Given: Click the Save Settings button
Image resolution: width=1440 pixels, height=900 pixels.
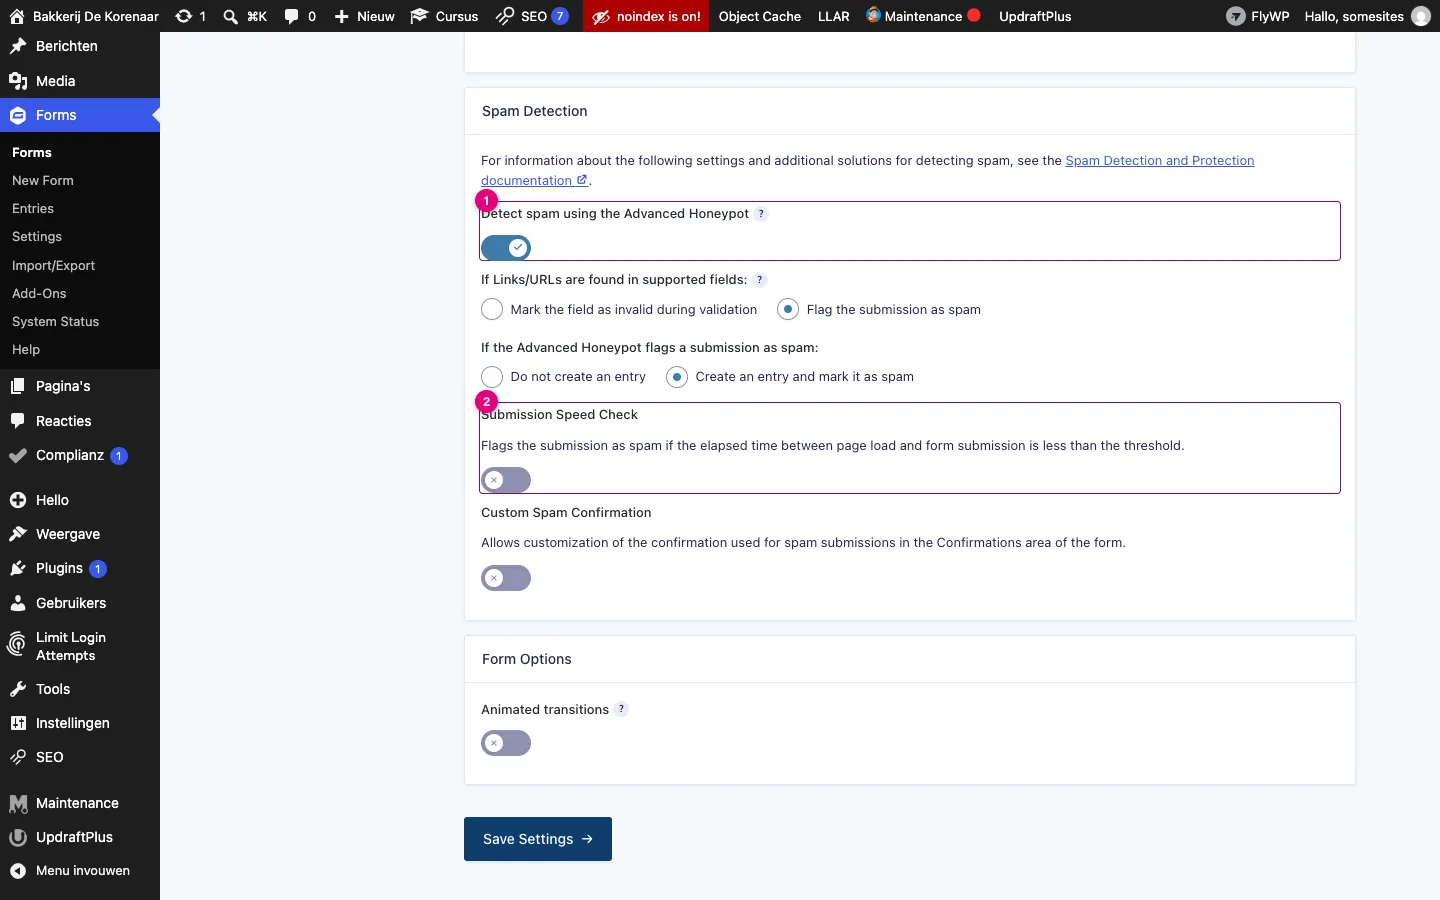Looking at the screenshot, I should [x=538, y=839].
